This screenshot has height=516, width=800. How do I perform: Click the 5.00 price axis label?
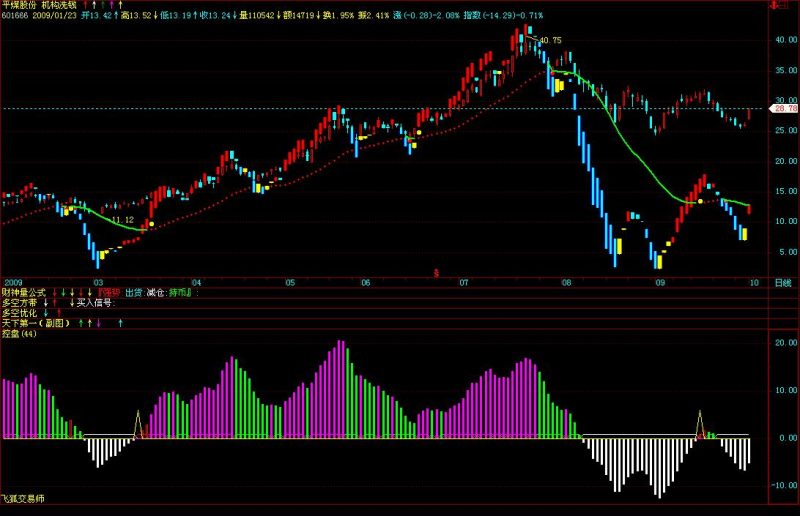tap(788, 252)
